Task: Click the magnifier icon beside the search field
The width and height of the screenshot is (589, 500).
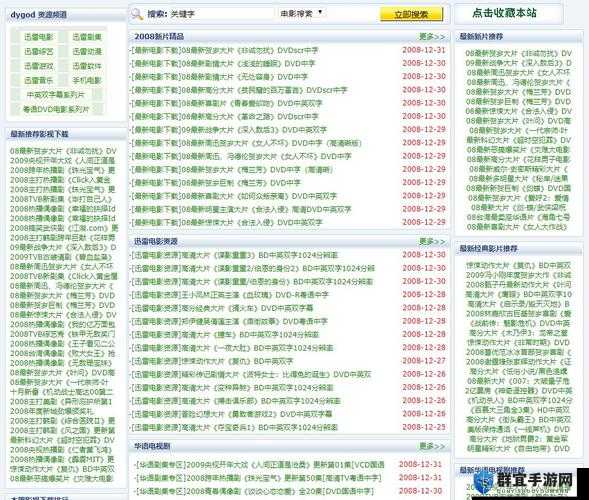Action: coord(137,14)
